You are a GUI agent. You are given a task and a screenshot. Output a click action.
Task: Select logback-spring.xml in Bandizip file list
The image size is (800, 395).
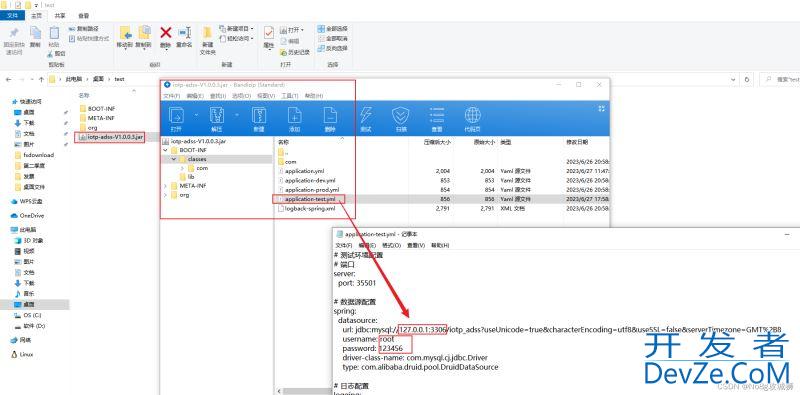pos(310,208)
